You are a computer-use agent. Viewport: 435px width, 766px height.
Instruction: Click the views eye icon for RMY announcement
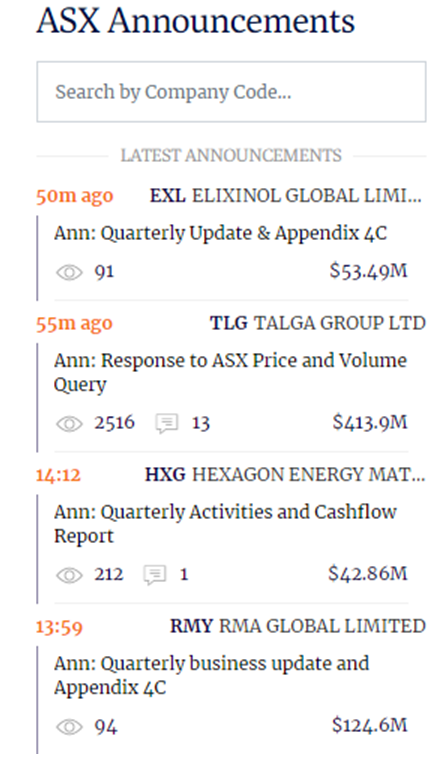(69, 727)
